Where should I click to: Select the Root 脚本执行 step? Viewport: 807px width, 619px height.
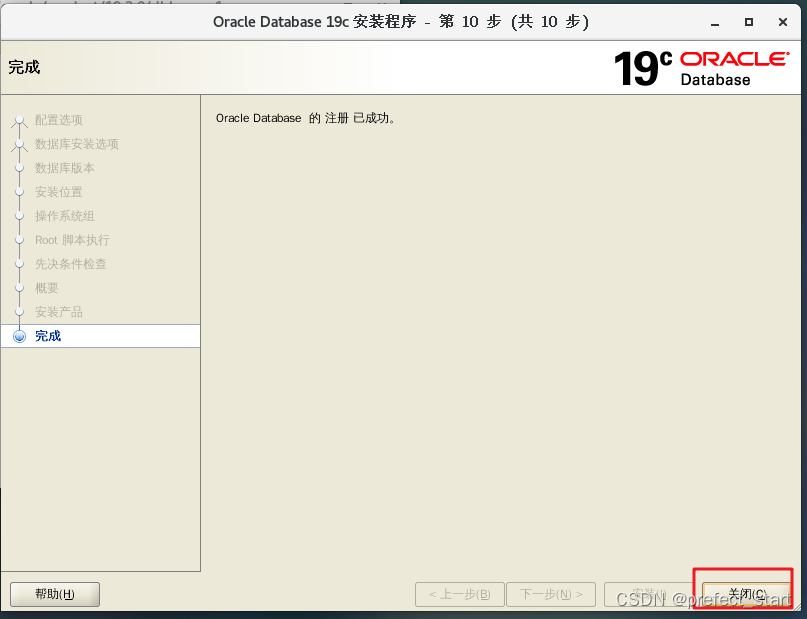72,240
